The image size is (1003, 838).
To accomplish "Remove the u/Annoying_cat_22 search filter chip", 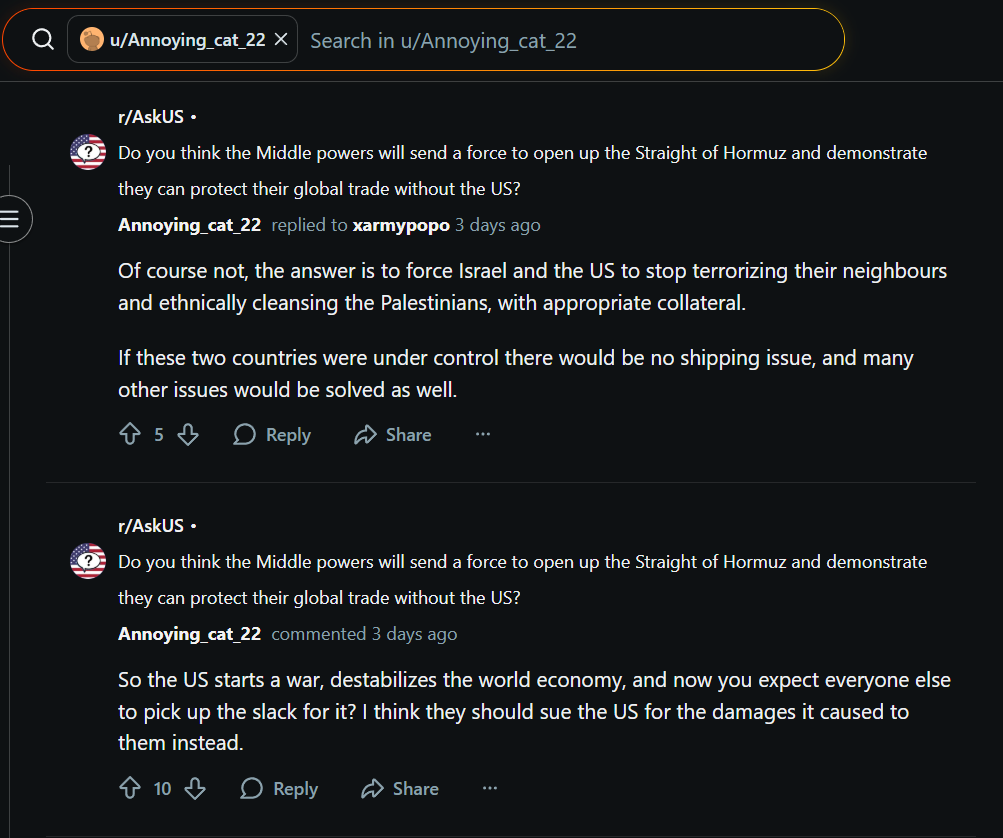I will point(280,40).
